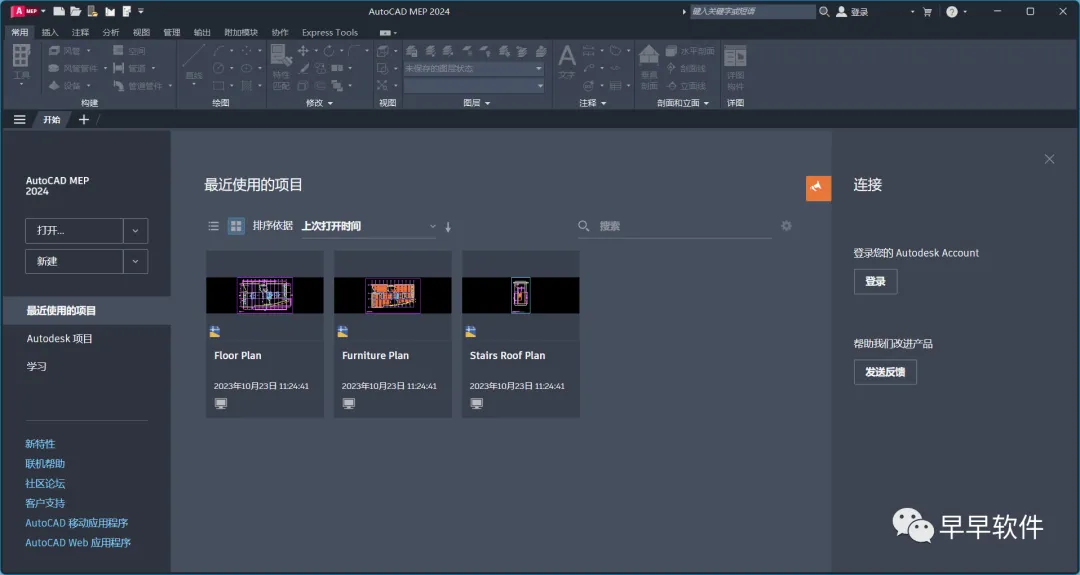
Task: Select the 管道 pipe tool
Action: pyautogui.click(x=129, y=68)
